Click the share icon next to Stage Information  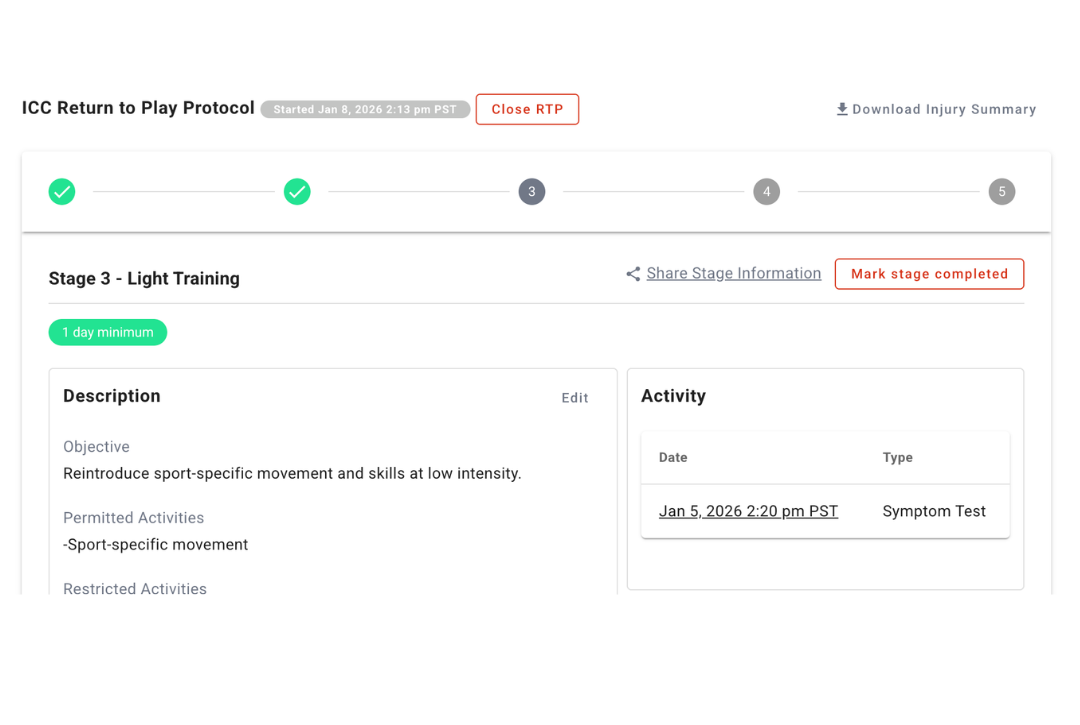pyautogui.click(x=633, y=274)
